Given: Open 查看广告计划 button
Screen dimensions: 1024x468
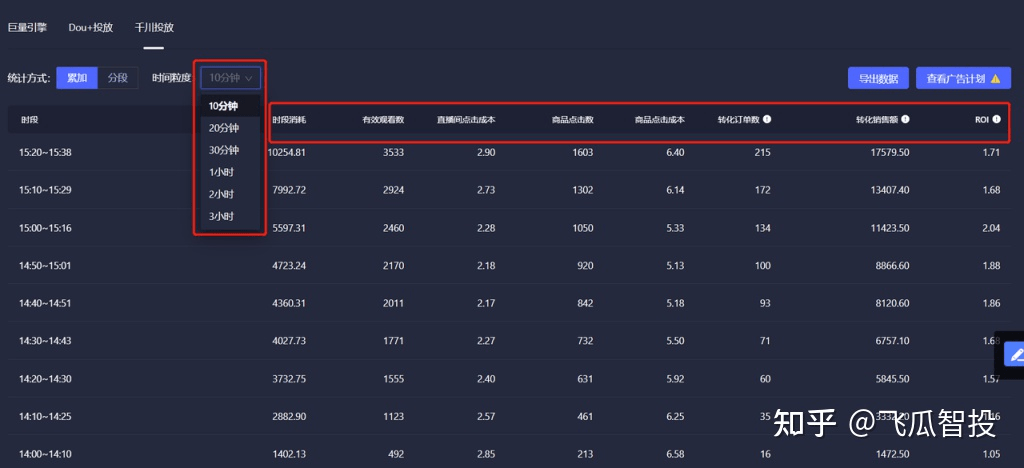Looking at the screenshot, I should pos(963,78).
